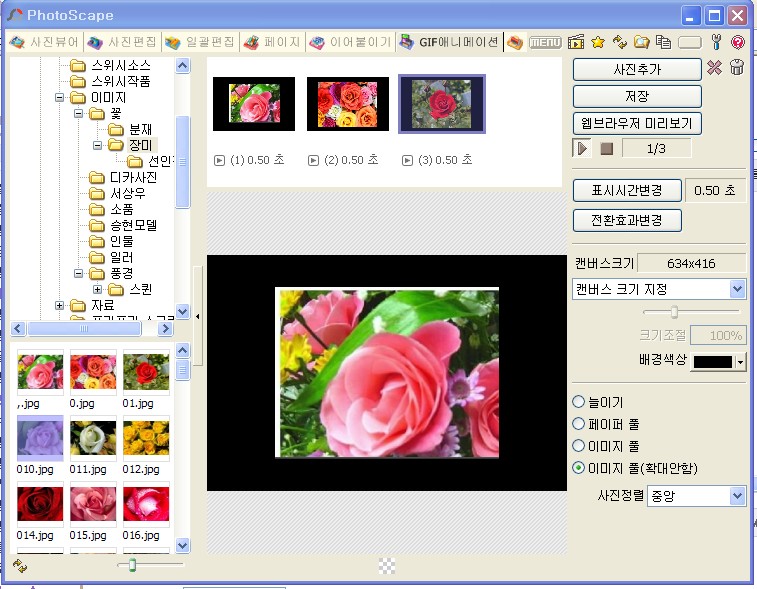This screenshot has width=757, height=589.
Task: Select the second mixed roses frame thumbnail
Action: [348, 104]
